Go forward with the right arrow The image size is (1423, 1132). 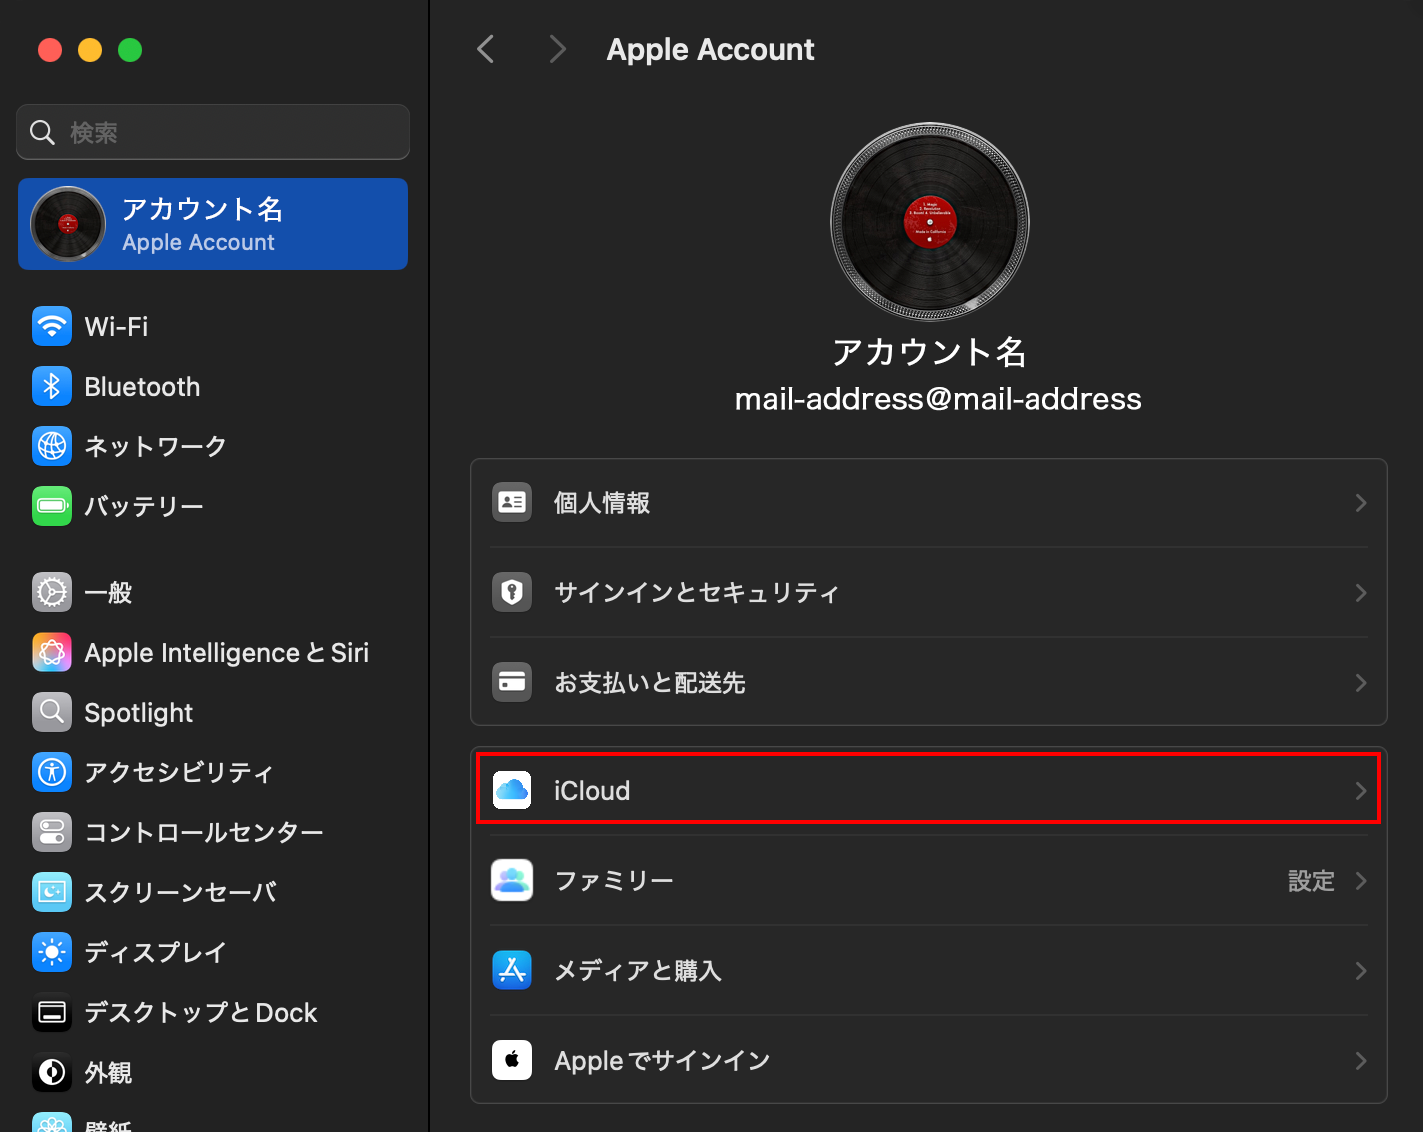coord(558,49)
